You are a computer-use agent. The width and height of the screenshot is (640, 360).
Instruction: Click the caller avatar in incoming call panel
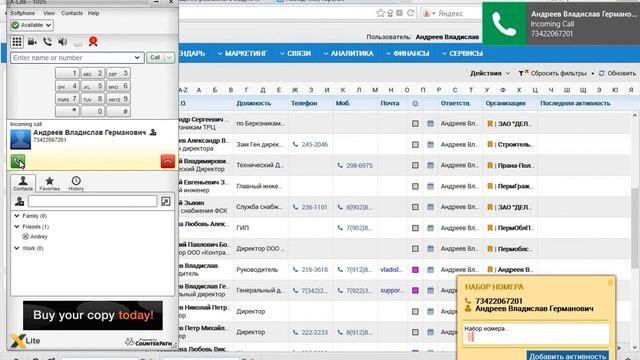[20, 139]
